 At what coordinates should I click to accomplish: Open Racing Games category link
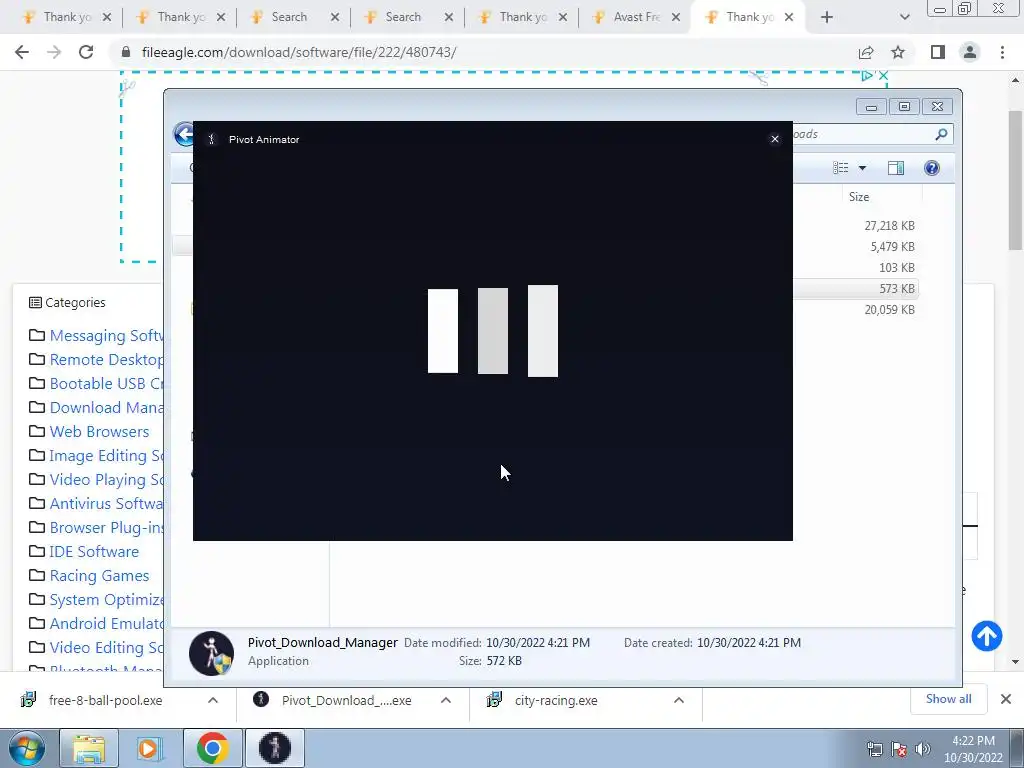pyautogui.click(x=99, y=576)
